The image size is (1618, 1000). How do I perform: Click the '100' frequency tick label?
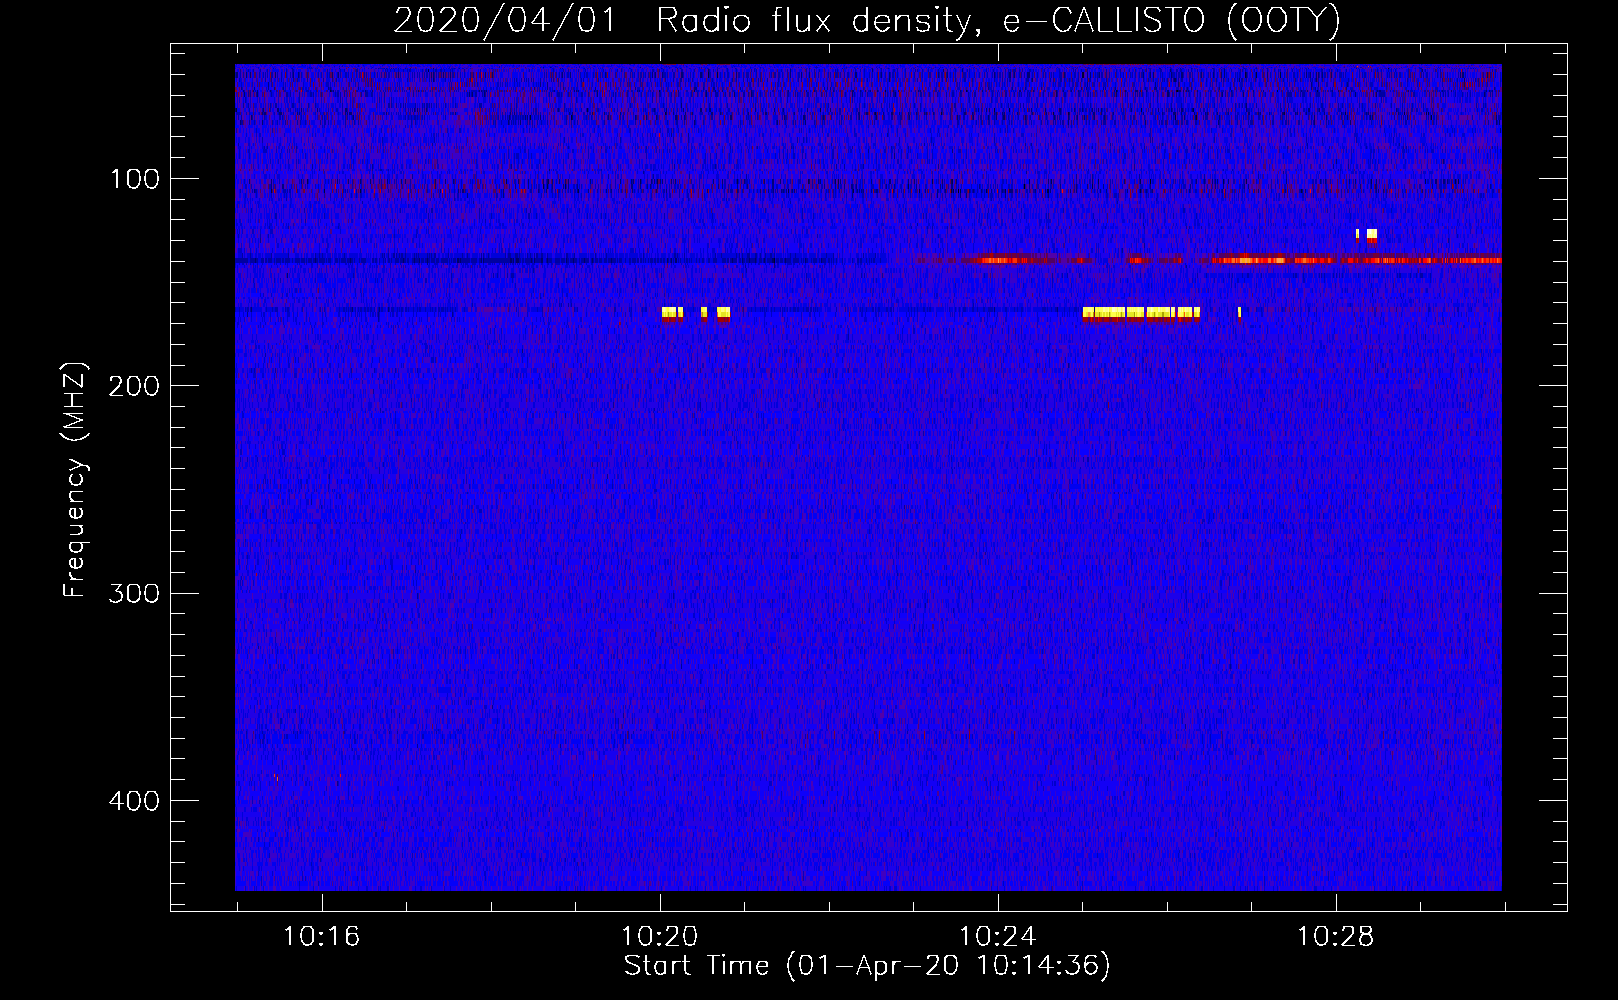(135, 179)
